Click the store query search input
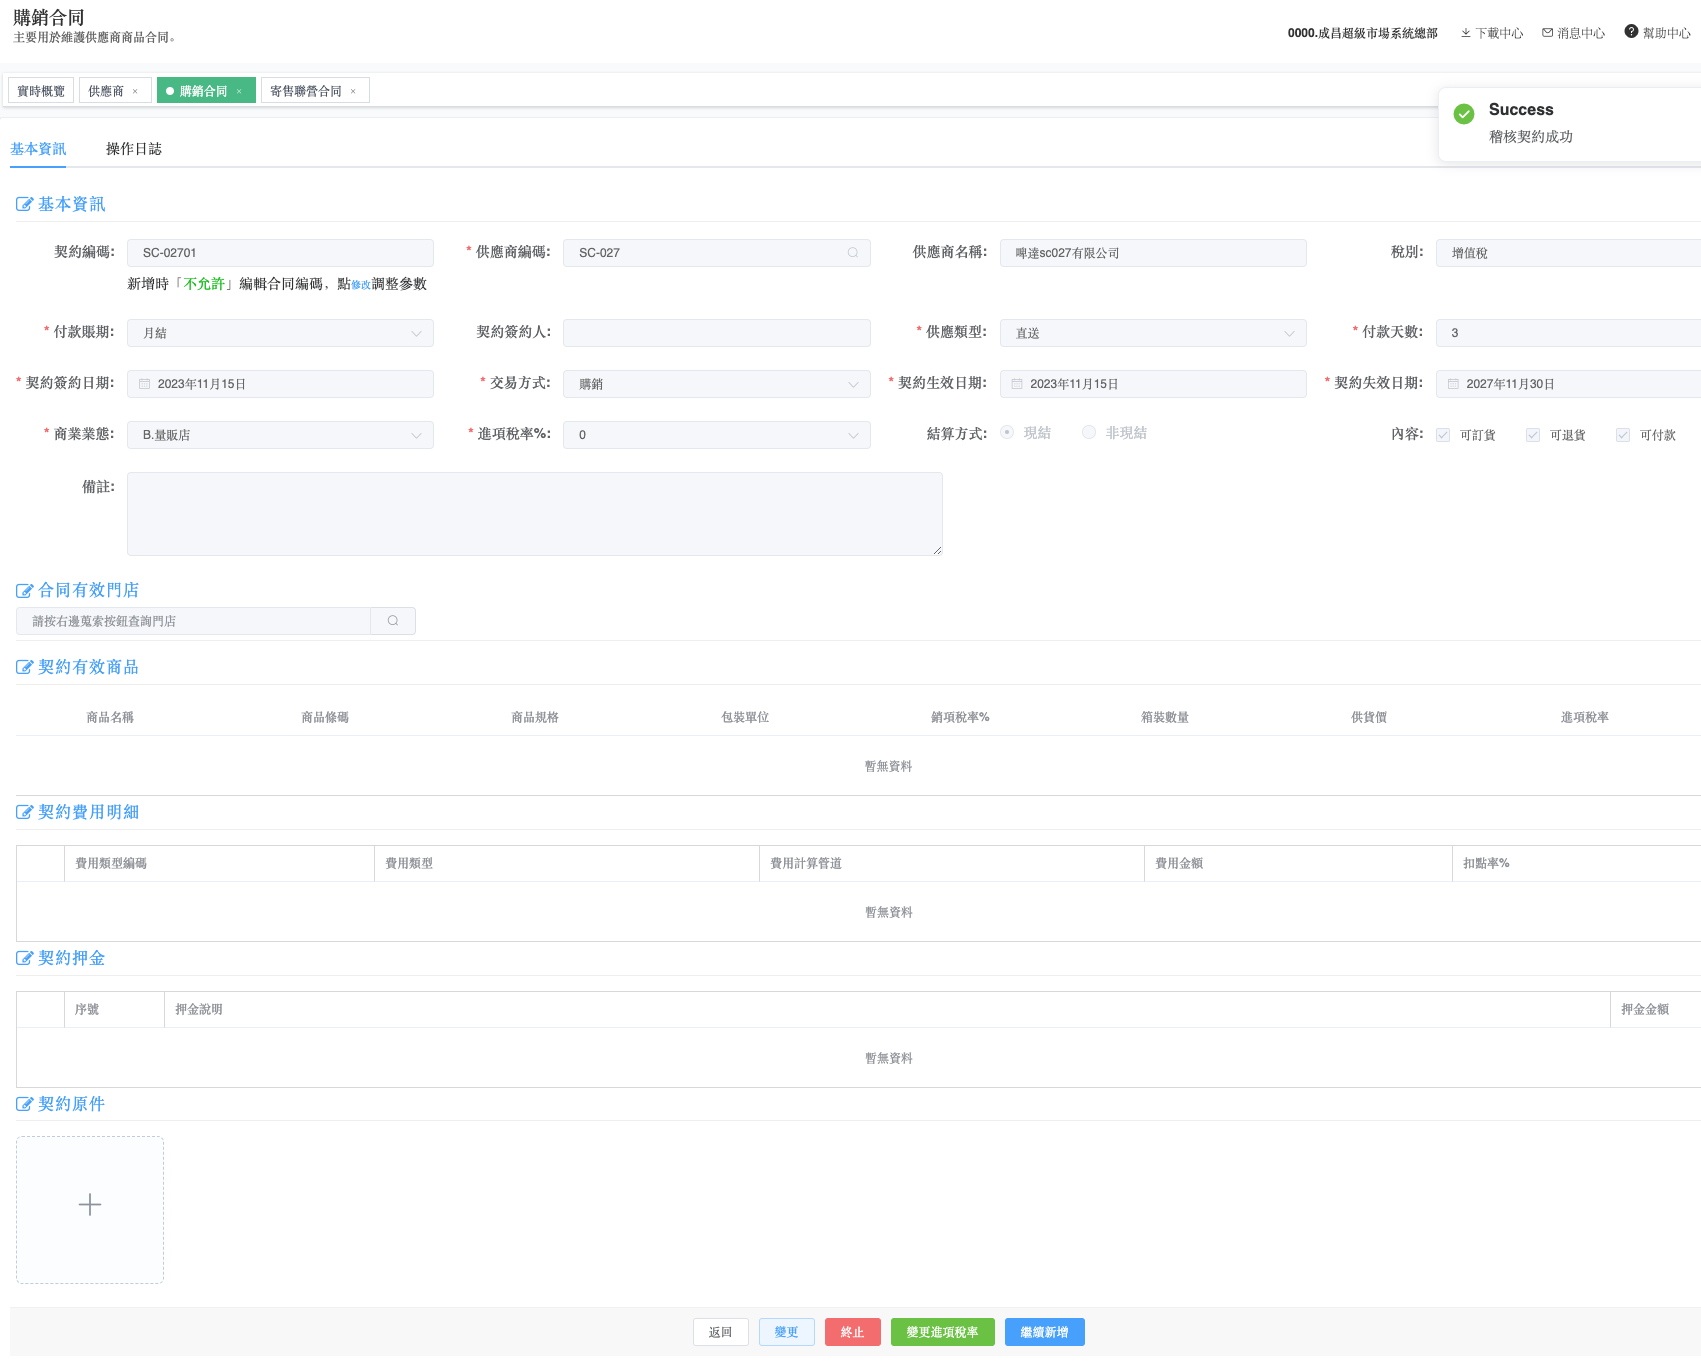This screenshot has width=1701, height=1361. pos(194,621)
